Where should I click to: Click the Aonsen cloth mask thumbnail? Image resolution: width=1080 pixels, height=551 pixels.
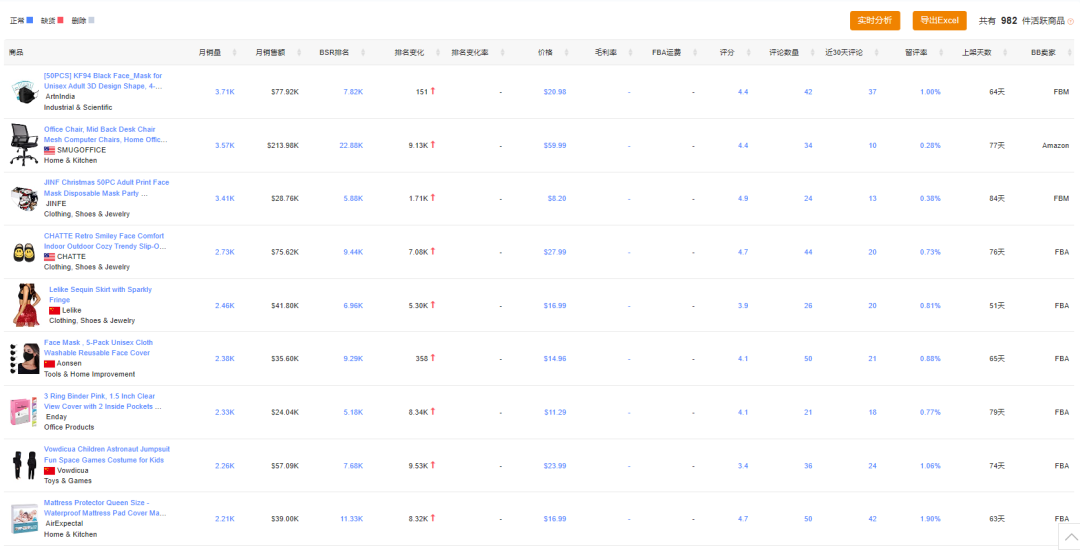[24, 358]
